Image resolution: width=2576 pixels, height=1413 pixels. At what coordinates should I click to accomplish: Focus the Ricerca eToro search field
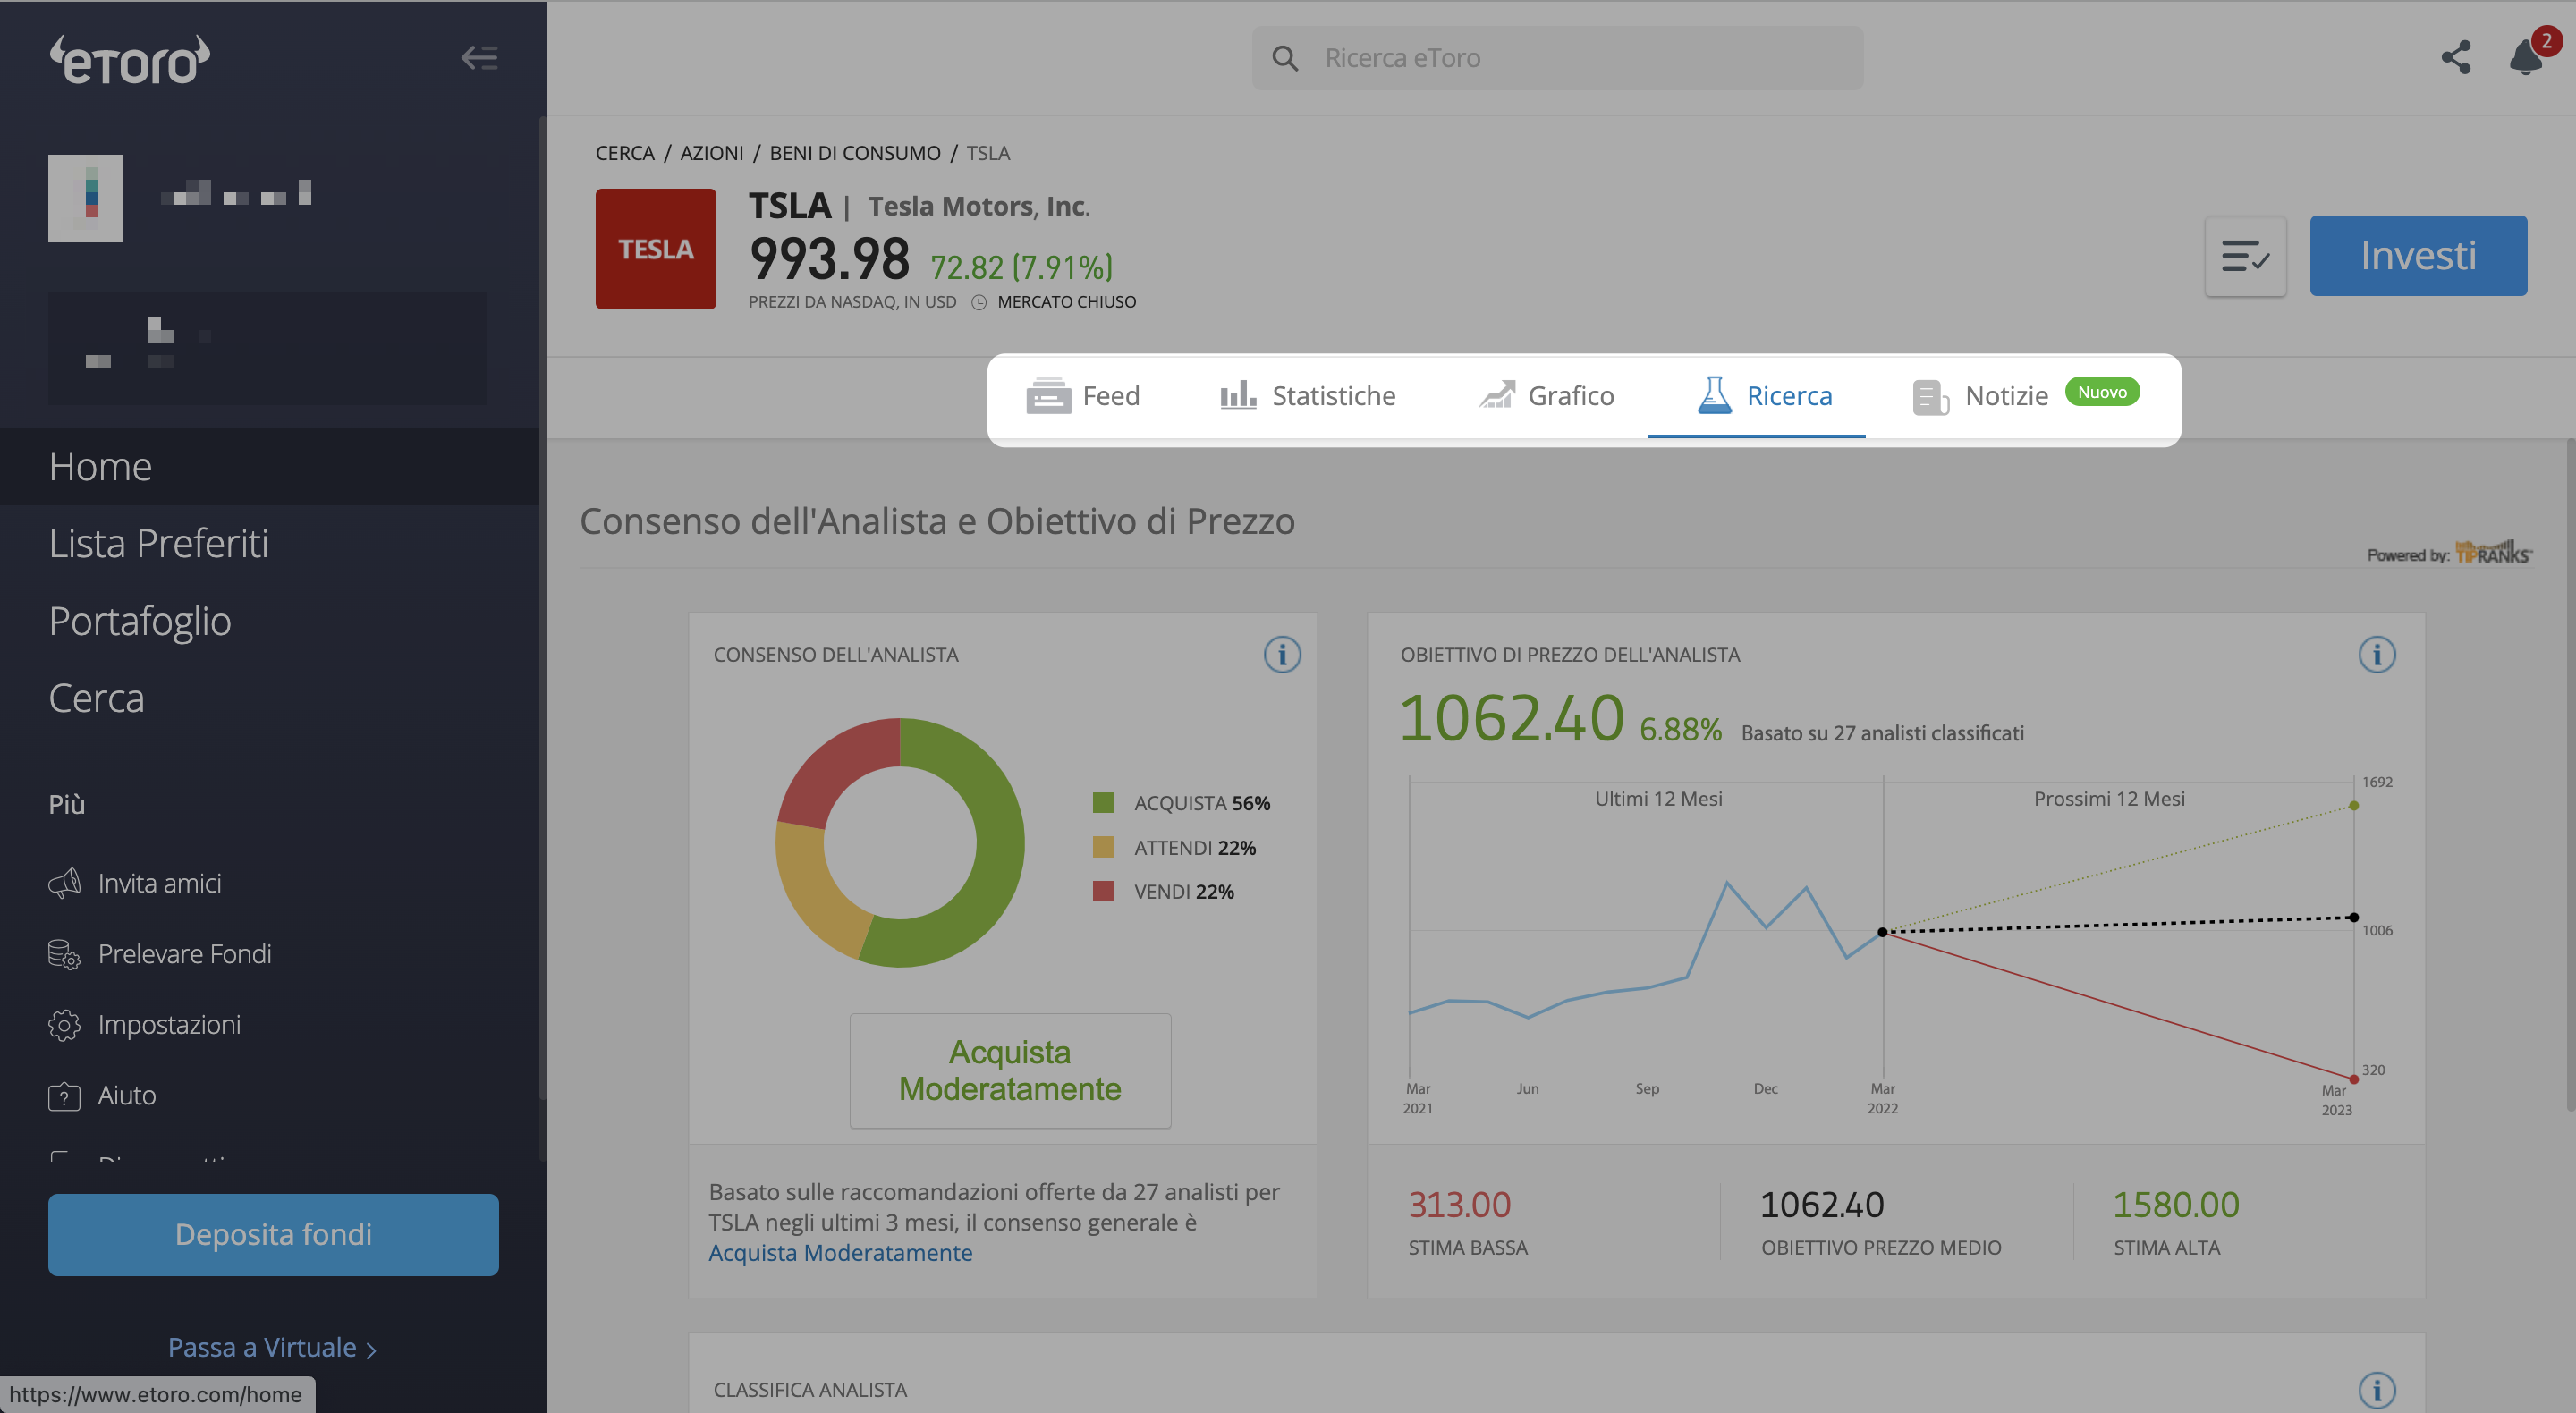pos(1558,58)
